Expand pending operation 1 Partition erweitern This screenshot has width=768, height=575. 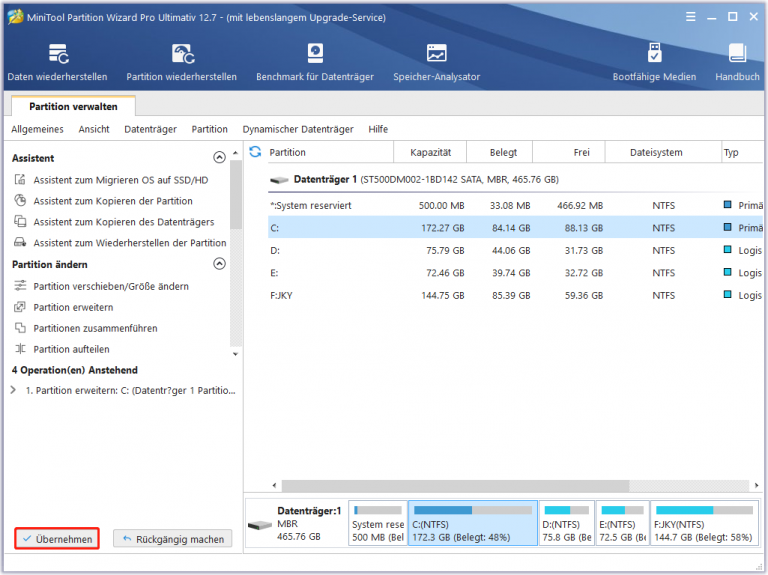[13, 390]
